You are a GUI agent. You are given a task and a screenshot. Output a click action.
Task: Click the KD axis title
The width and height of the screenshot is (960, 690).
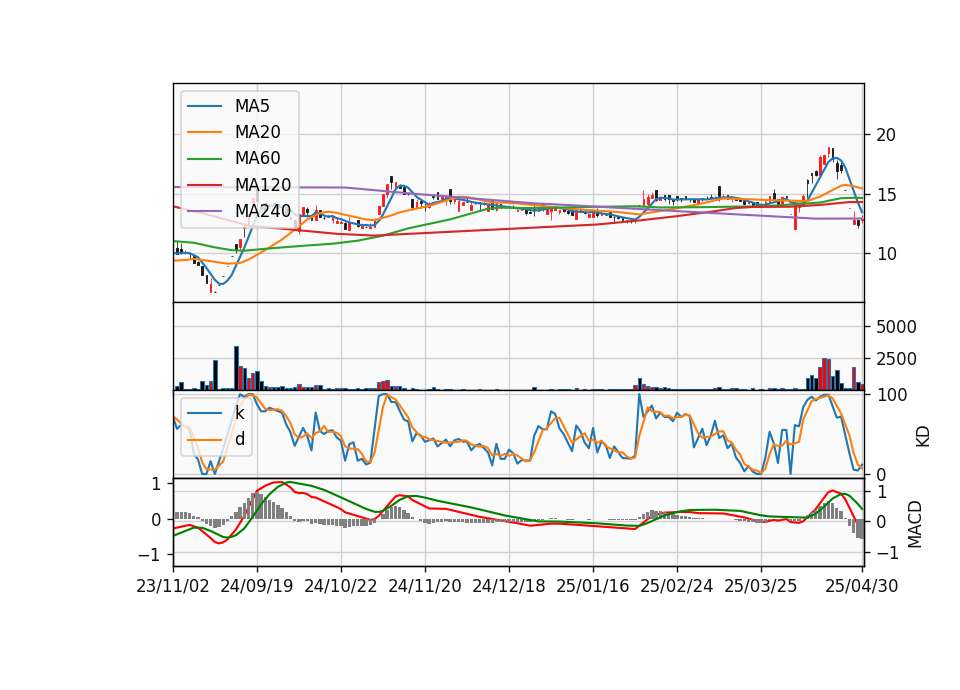(923, 437)
